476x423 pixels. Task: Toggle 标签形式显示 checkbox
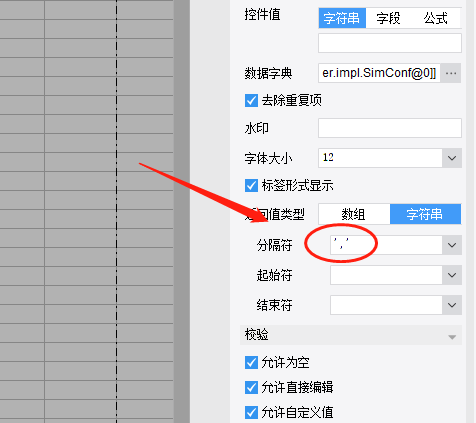(x=251, y=186)
